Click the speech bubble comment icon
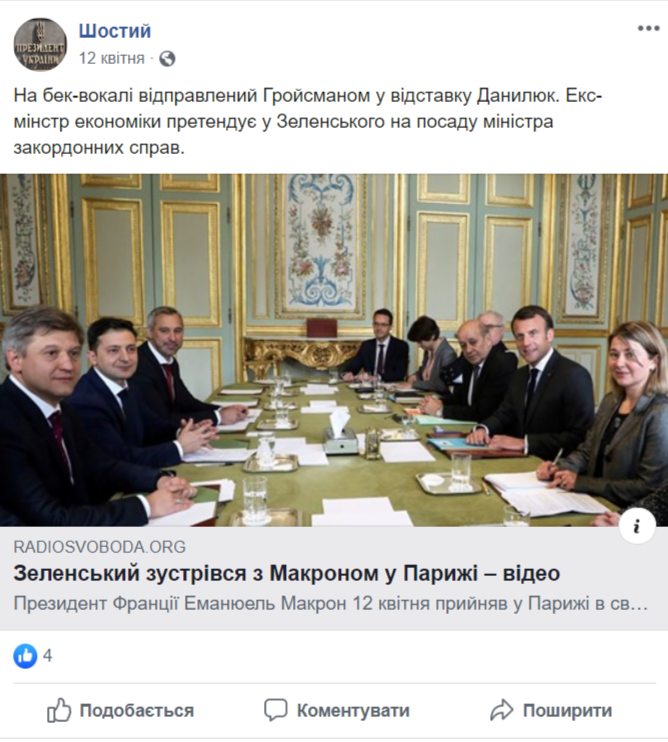Viewport: 668px width, 742px height. point(275,710)
